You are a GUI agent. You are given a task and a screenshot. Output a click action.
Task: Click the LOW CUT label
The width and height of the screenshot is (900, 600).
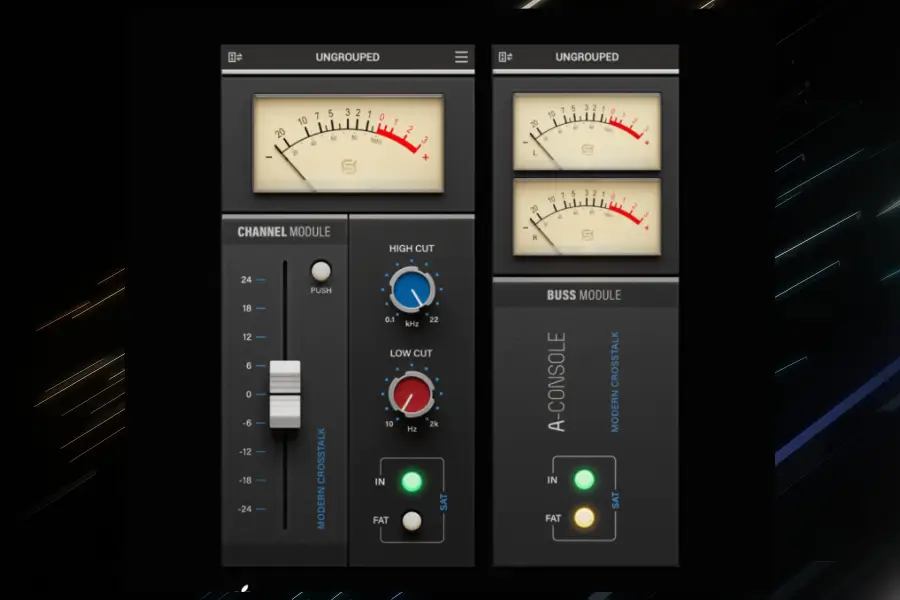[411, 353]
